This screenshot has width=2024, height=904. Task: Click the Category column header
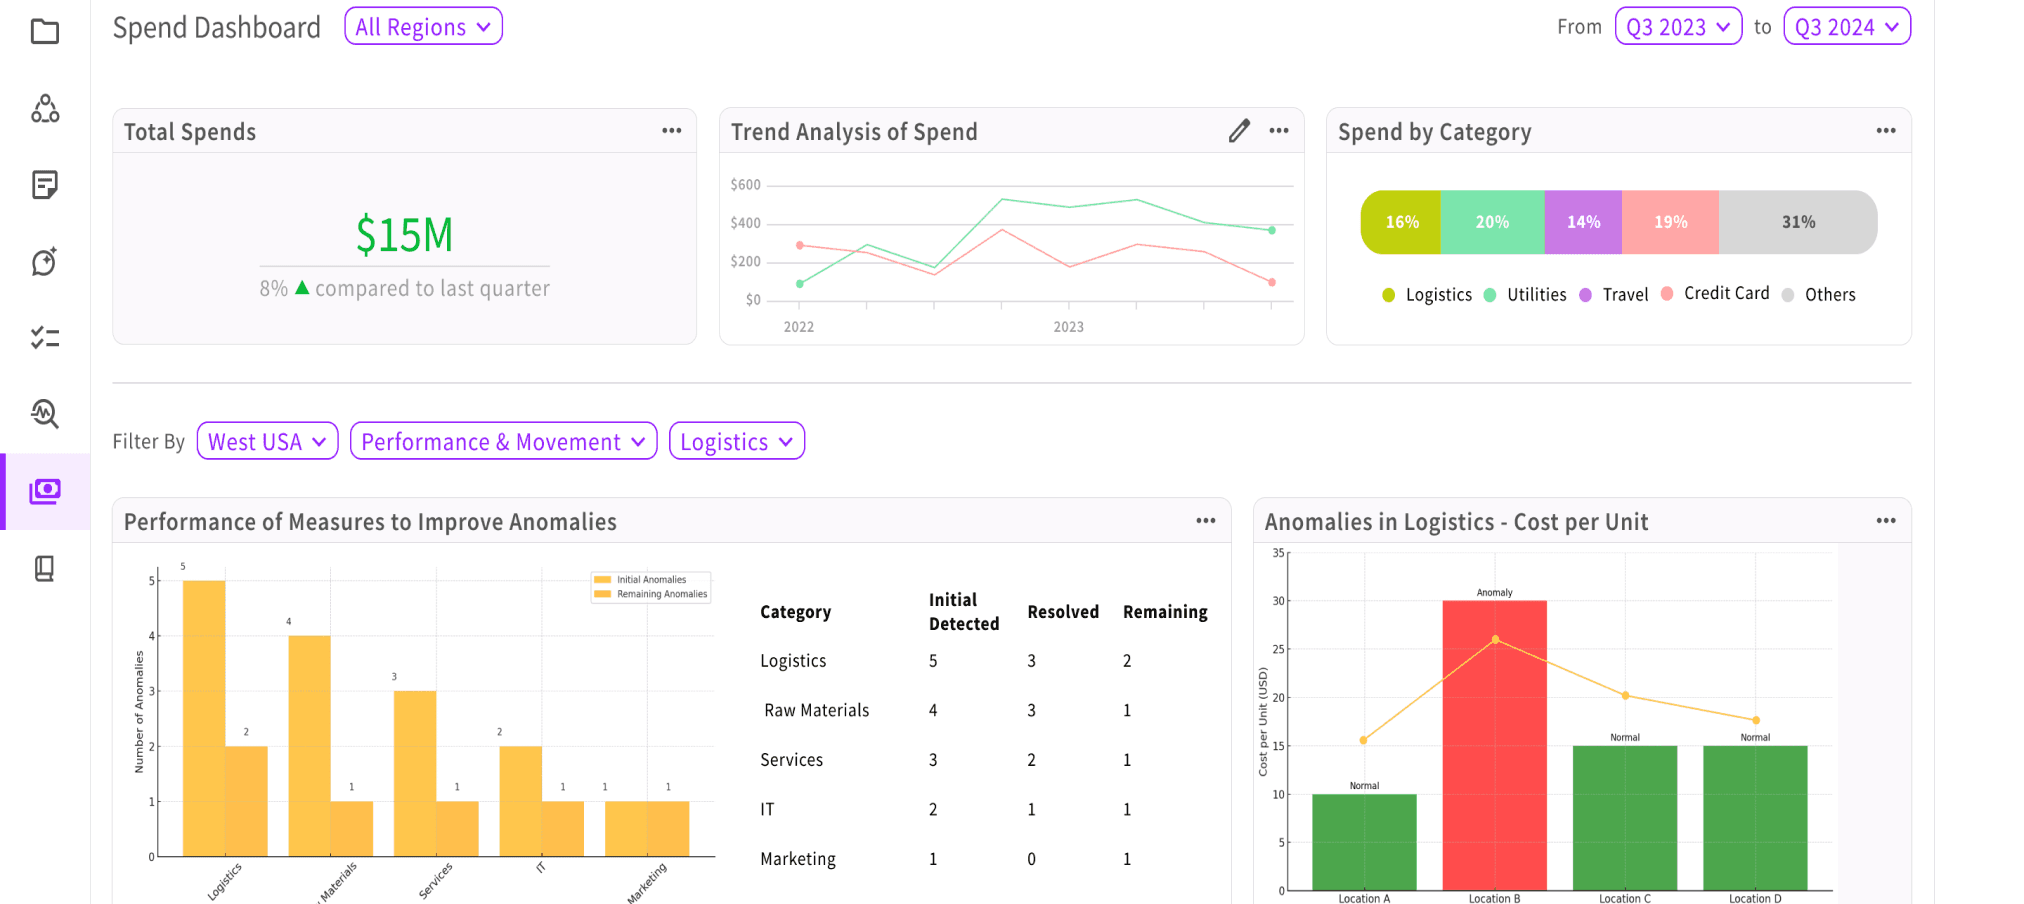pos(795,612)
